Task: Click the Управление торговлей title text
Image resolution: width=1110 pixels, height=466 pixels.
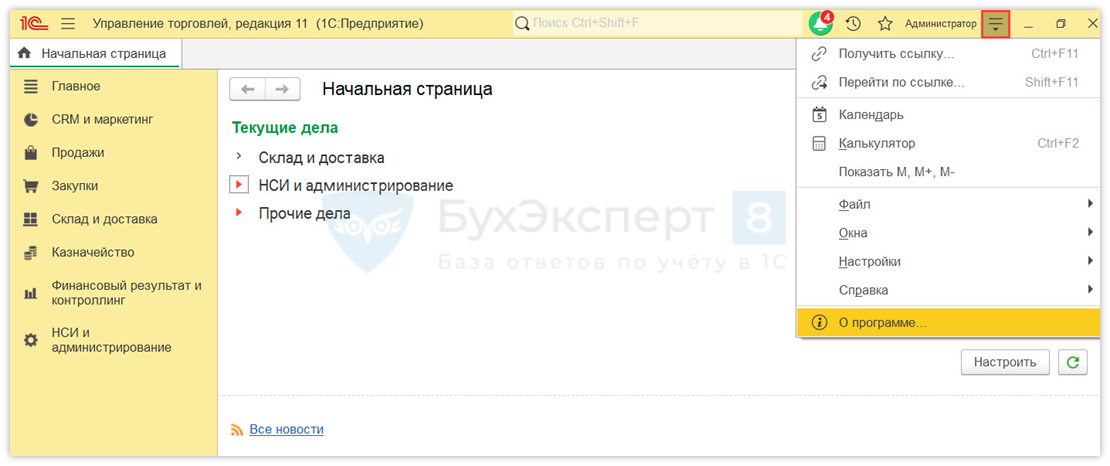Action: (258, 24)
